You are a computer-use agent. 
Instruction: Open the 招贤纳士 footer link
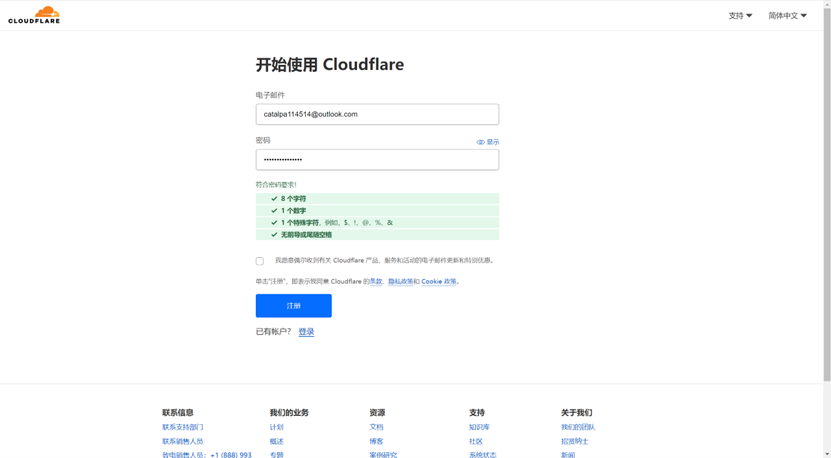575,441
